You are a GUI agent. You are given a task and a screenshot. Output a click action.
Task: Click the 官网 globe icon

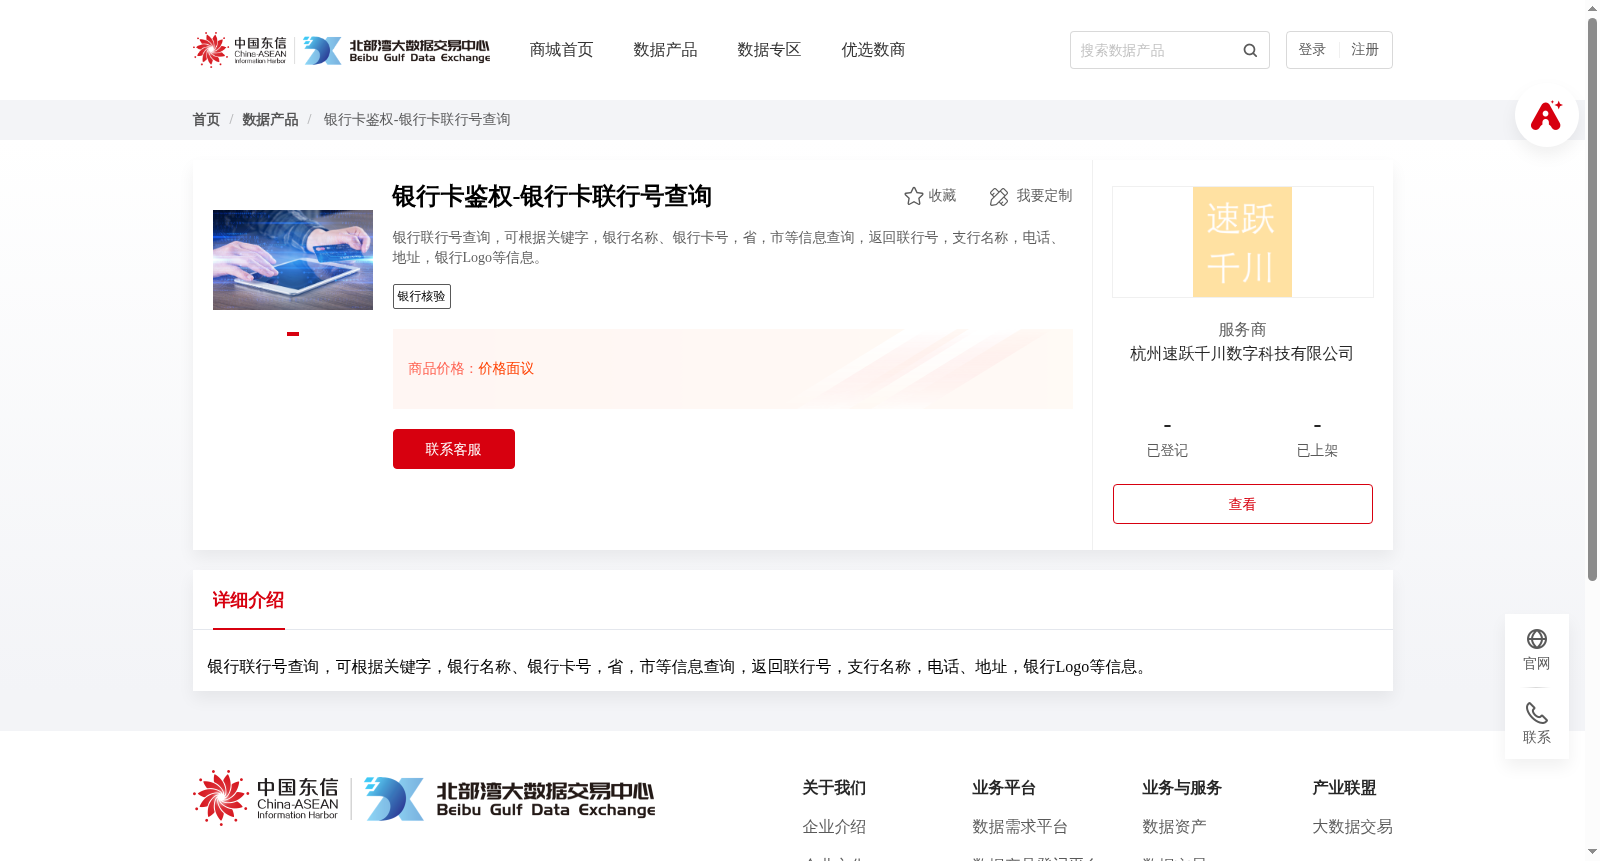click(1537, 639)
